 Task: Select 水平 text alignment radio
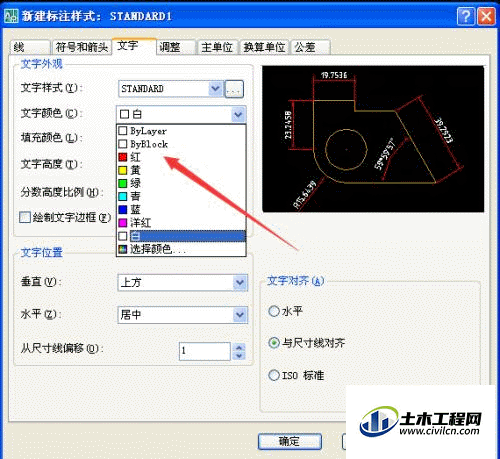click(x=274, y=311)
